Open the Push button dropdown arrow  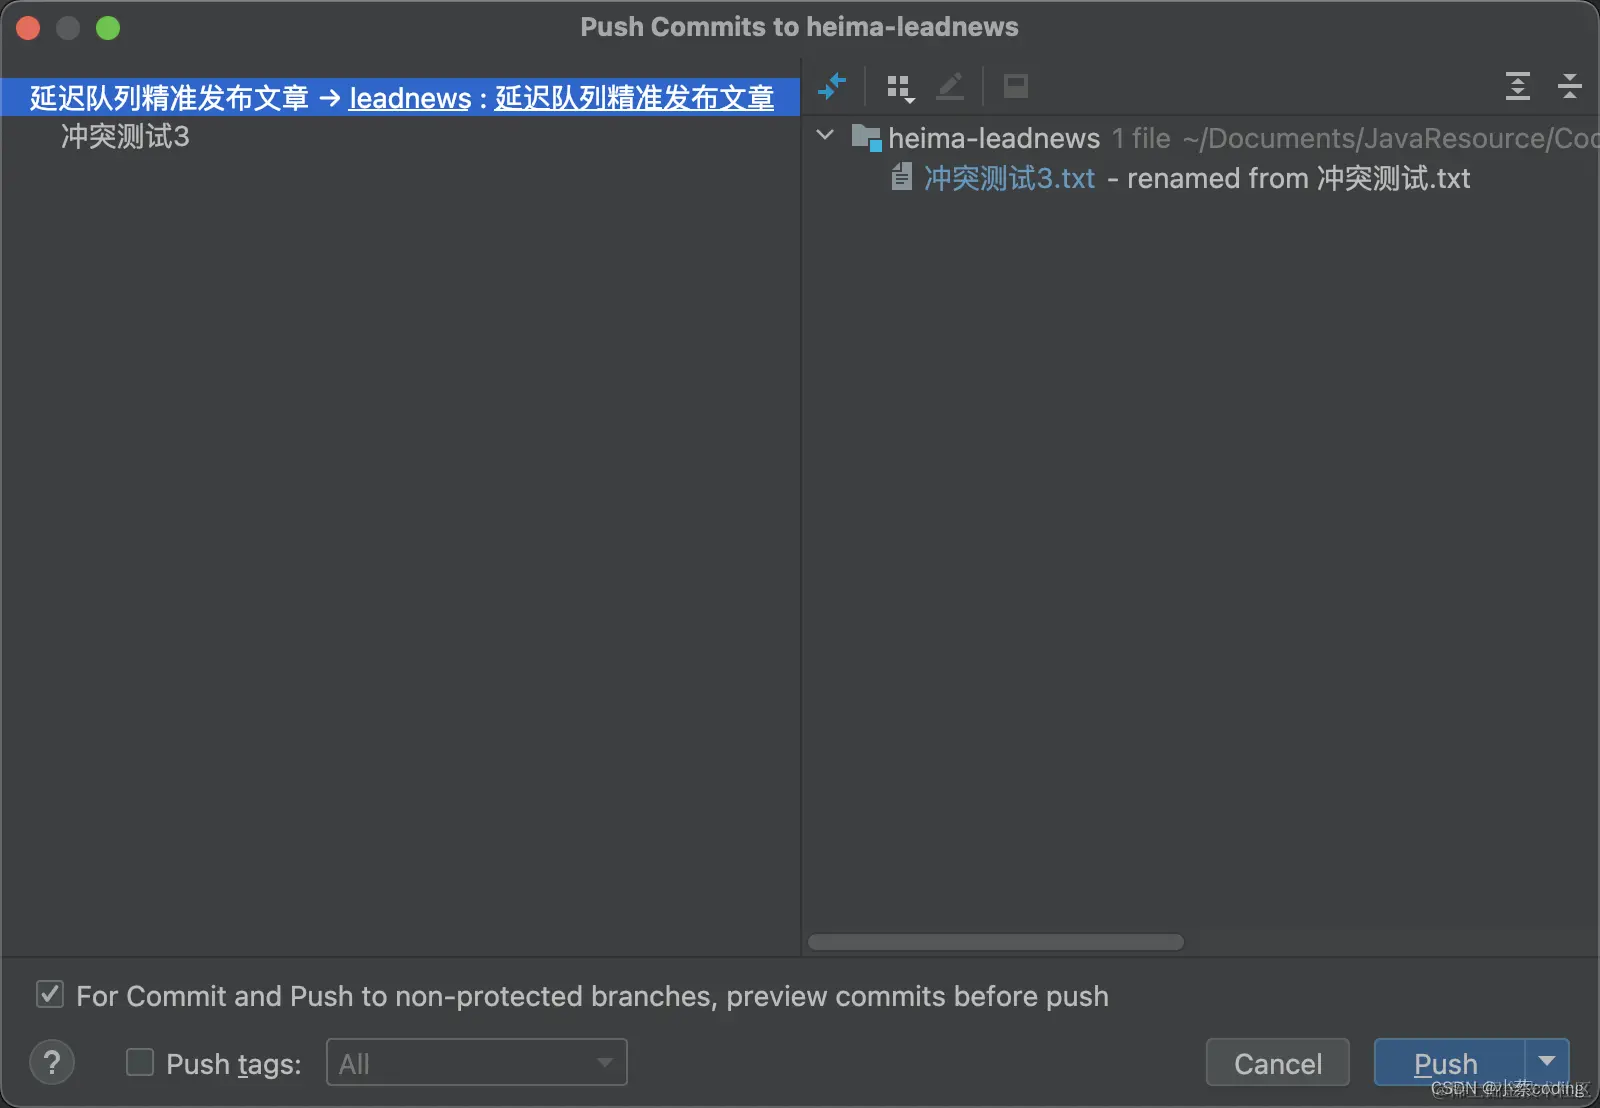click(1547, 1062)
